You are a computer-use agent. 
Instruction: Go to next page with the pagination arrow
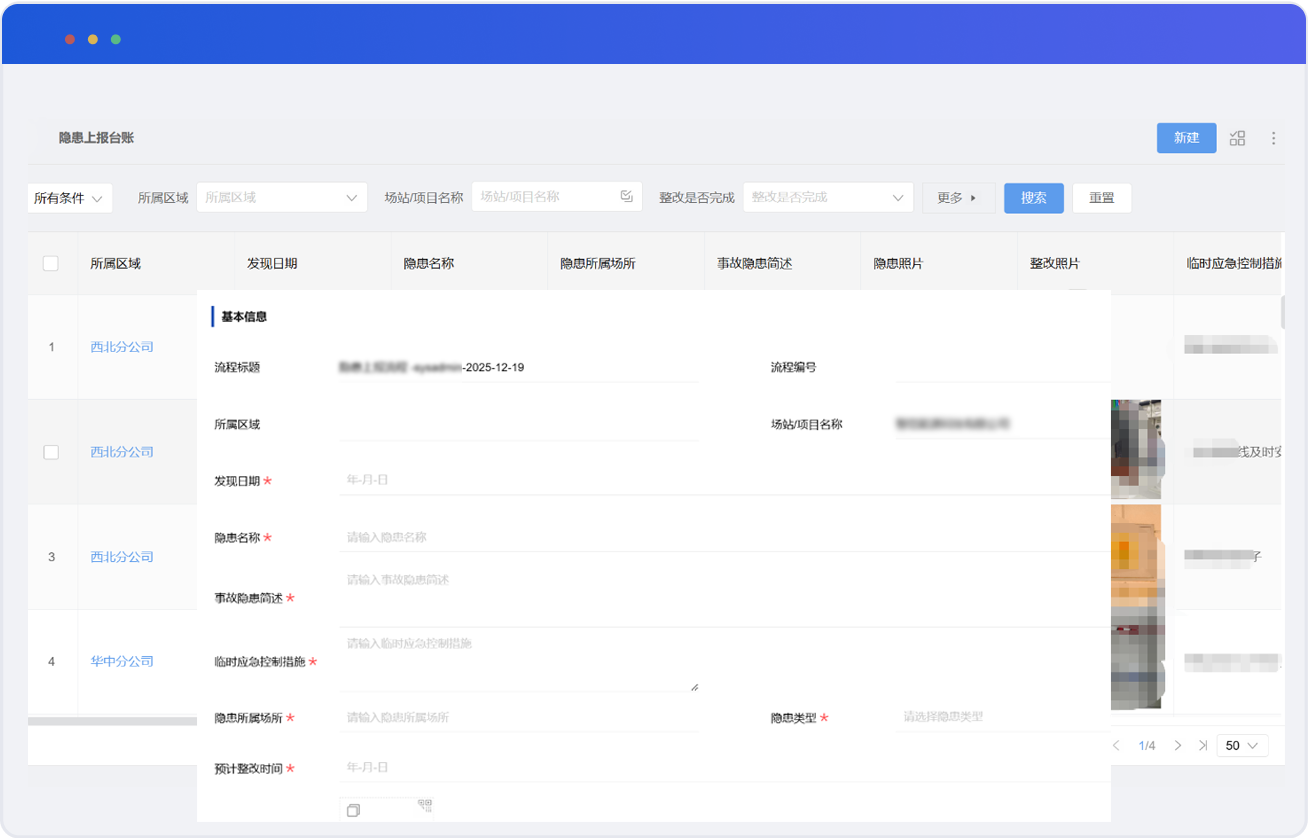click(x=1177, y=746)
